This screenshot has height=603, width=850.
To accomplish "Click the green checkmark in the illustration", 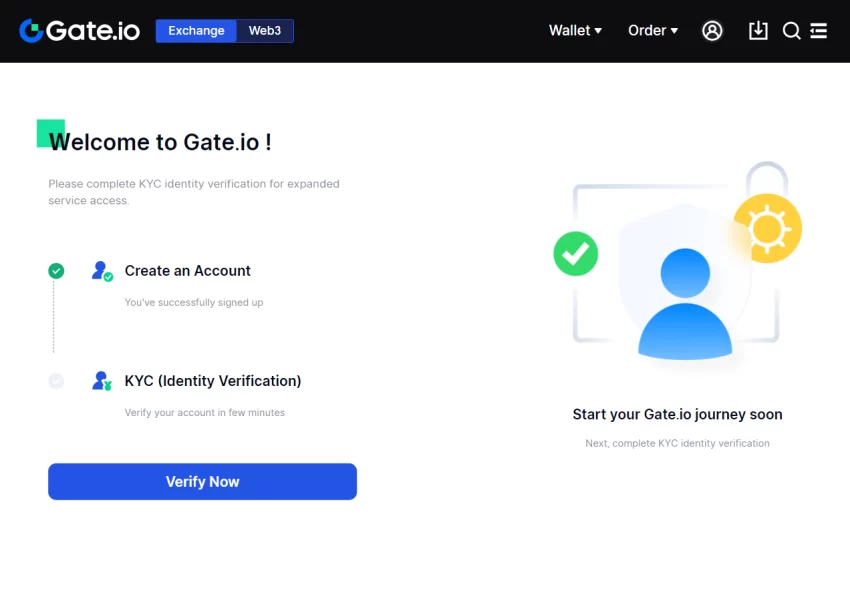I will pos(575,255).
